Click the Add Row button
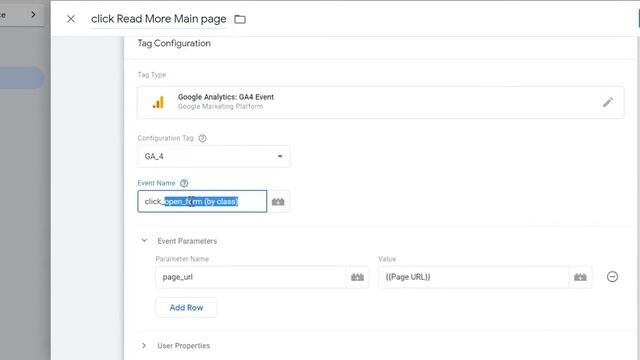 click(186, 308)
